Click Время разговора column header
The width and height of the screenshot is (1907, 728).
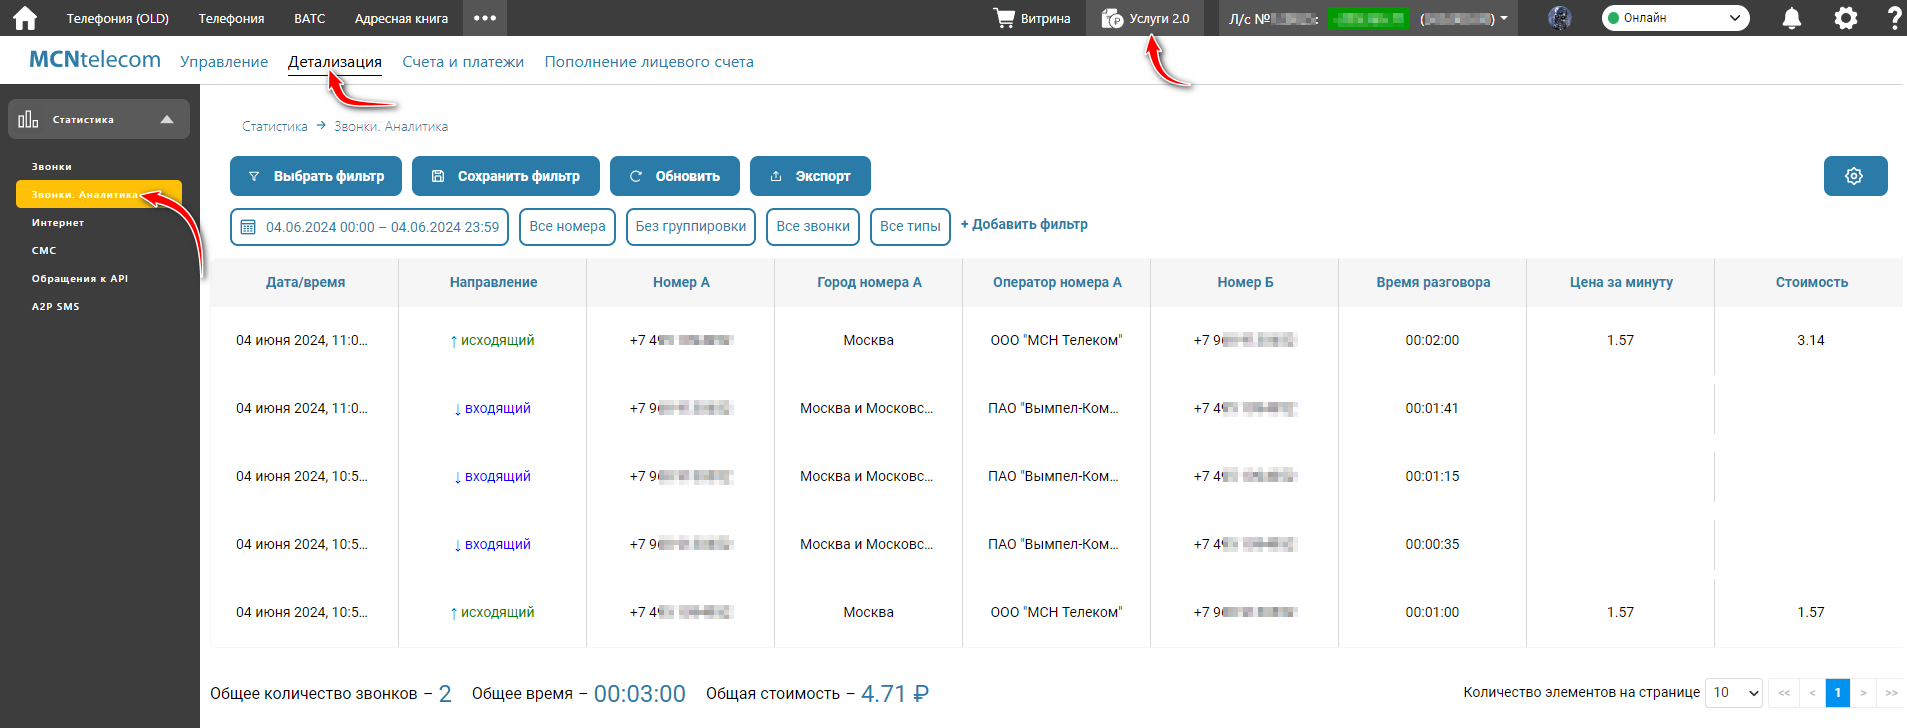tap(1433, 282)
